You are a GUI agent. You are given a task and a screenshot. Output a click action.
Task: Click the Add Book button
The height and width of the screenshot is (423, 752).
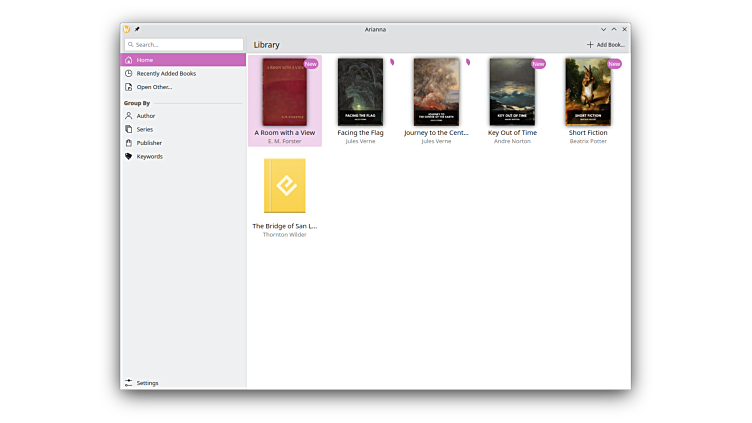tap(606, 45)
